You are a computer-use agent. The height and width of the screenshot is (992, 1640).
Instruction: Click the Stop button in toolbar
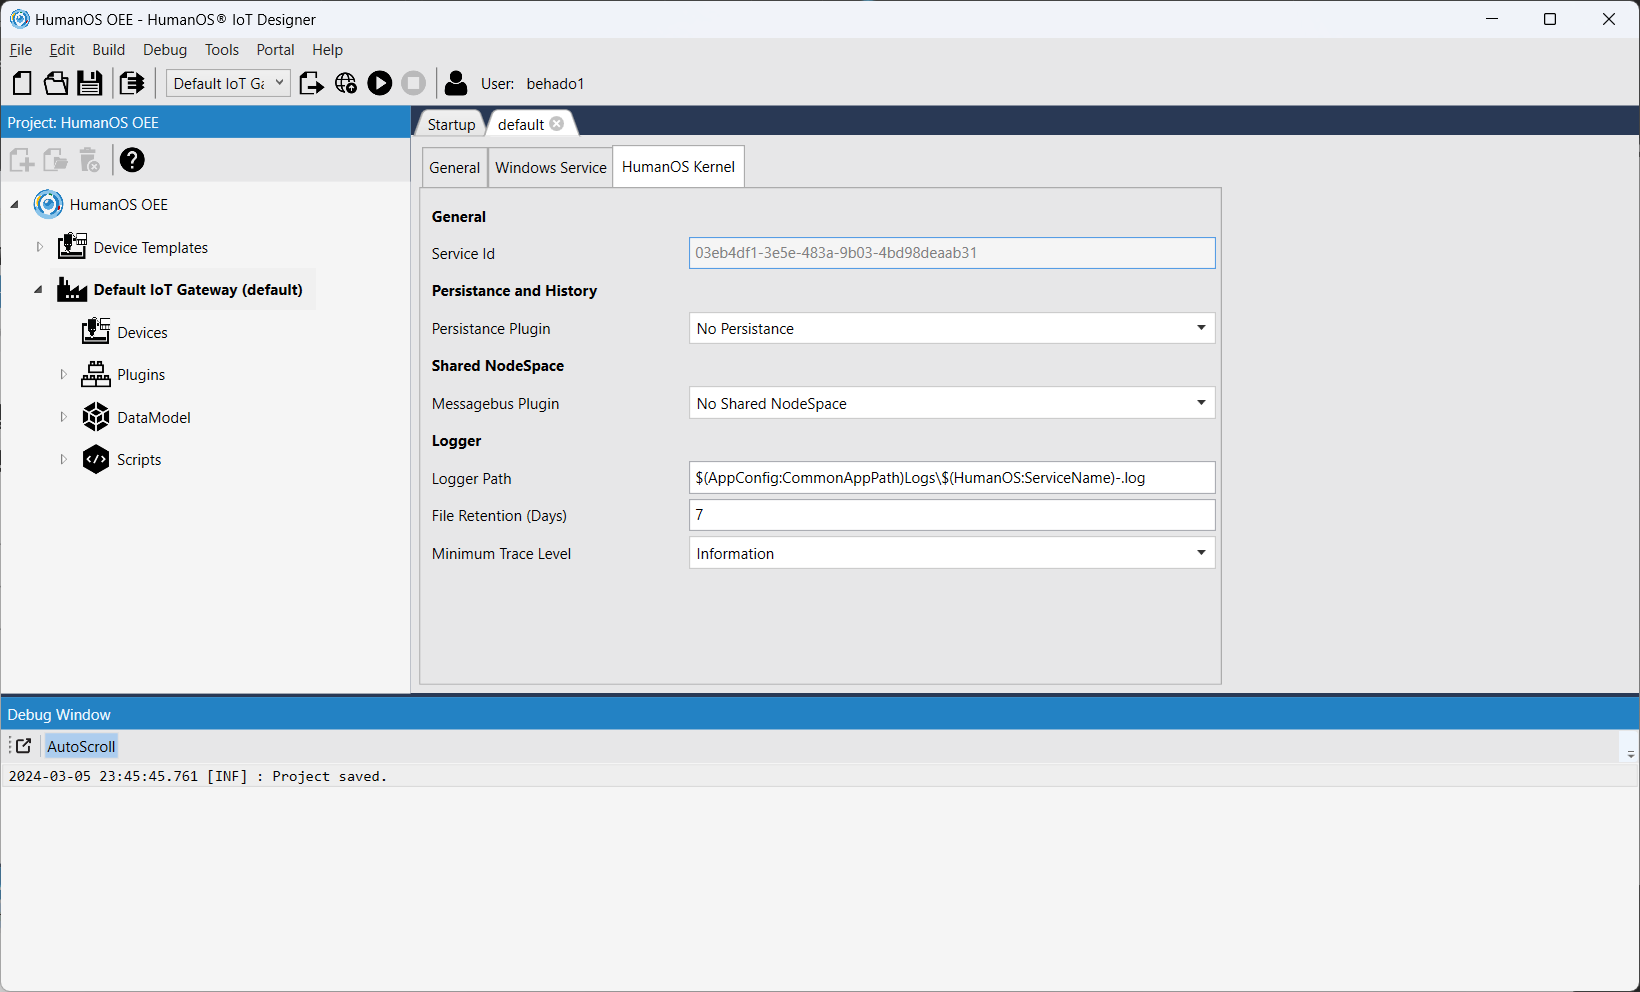(414, 83)
